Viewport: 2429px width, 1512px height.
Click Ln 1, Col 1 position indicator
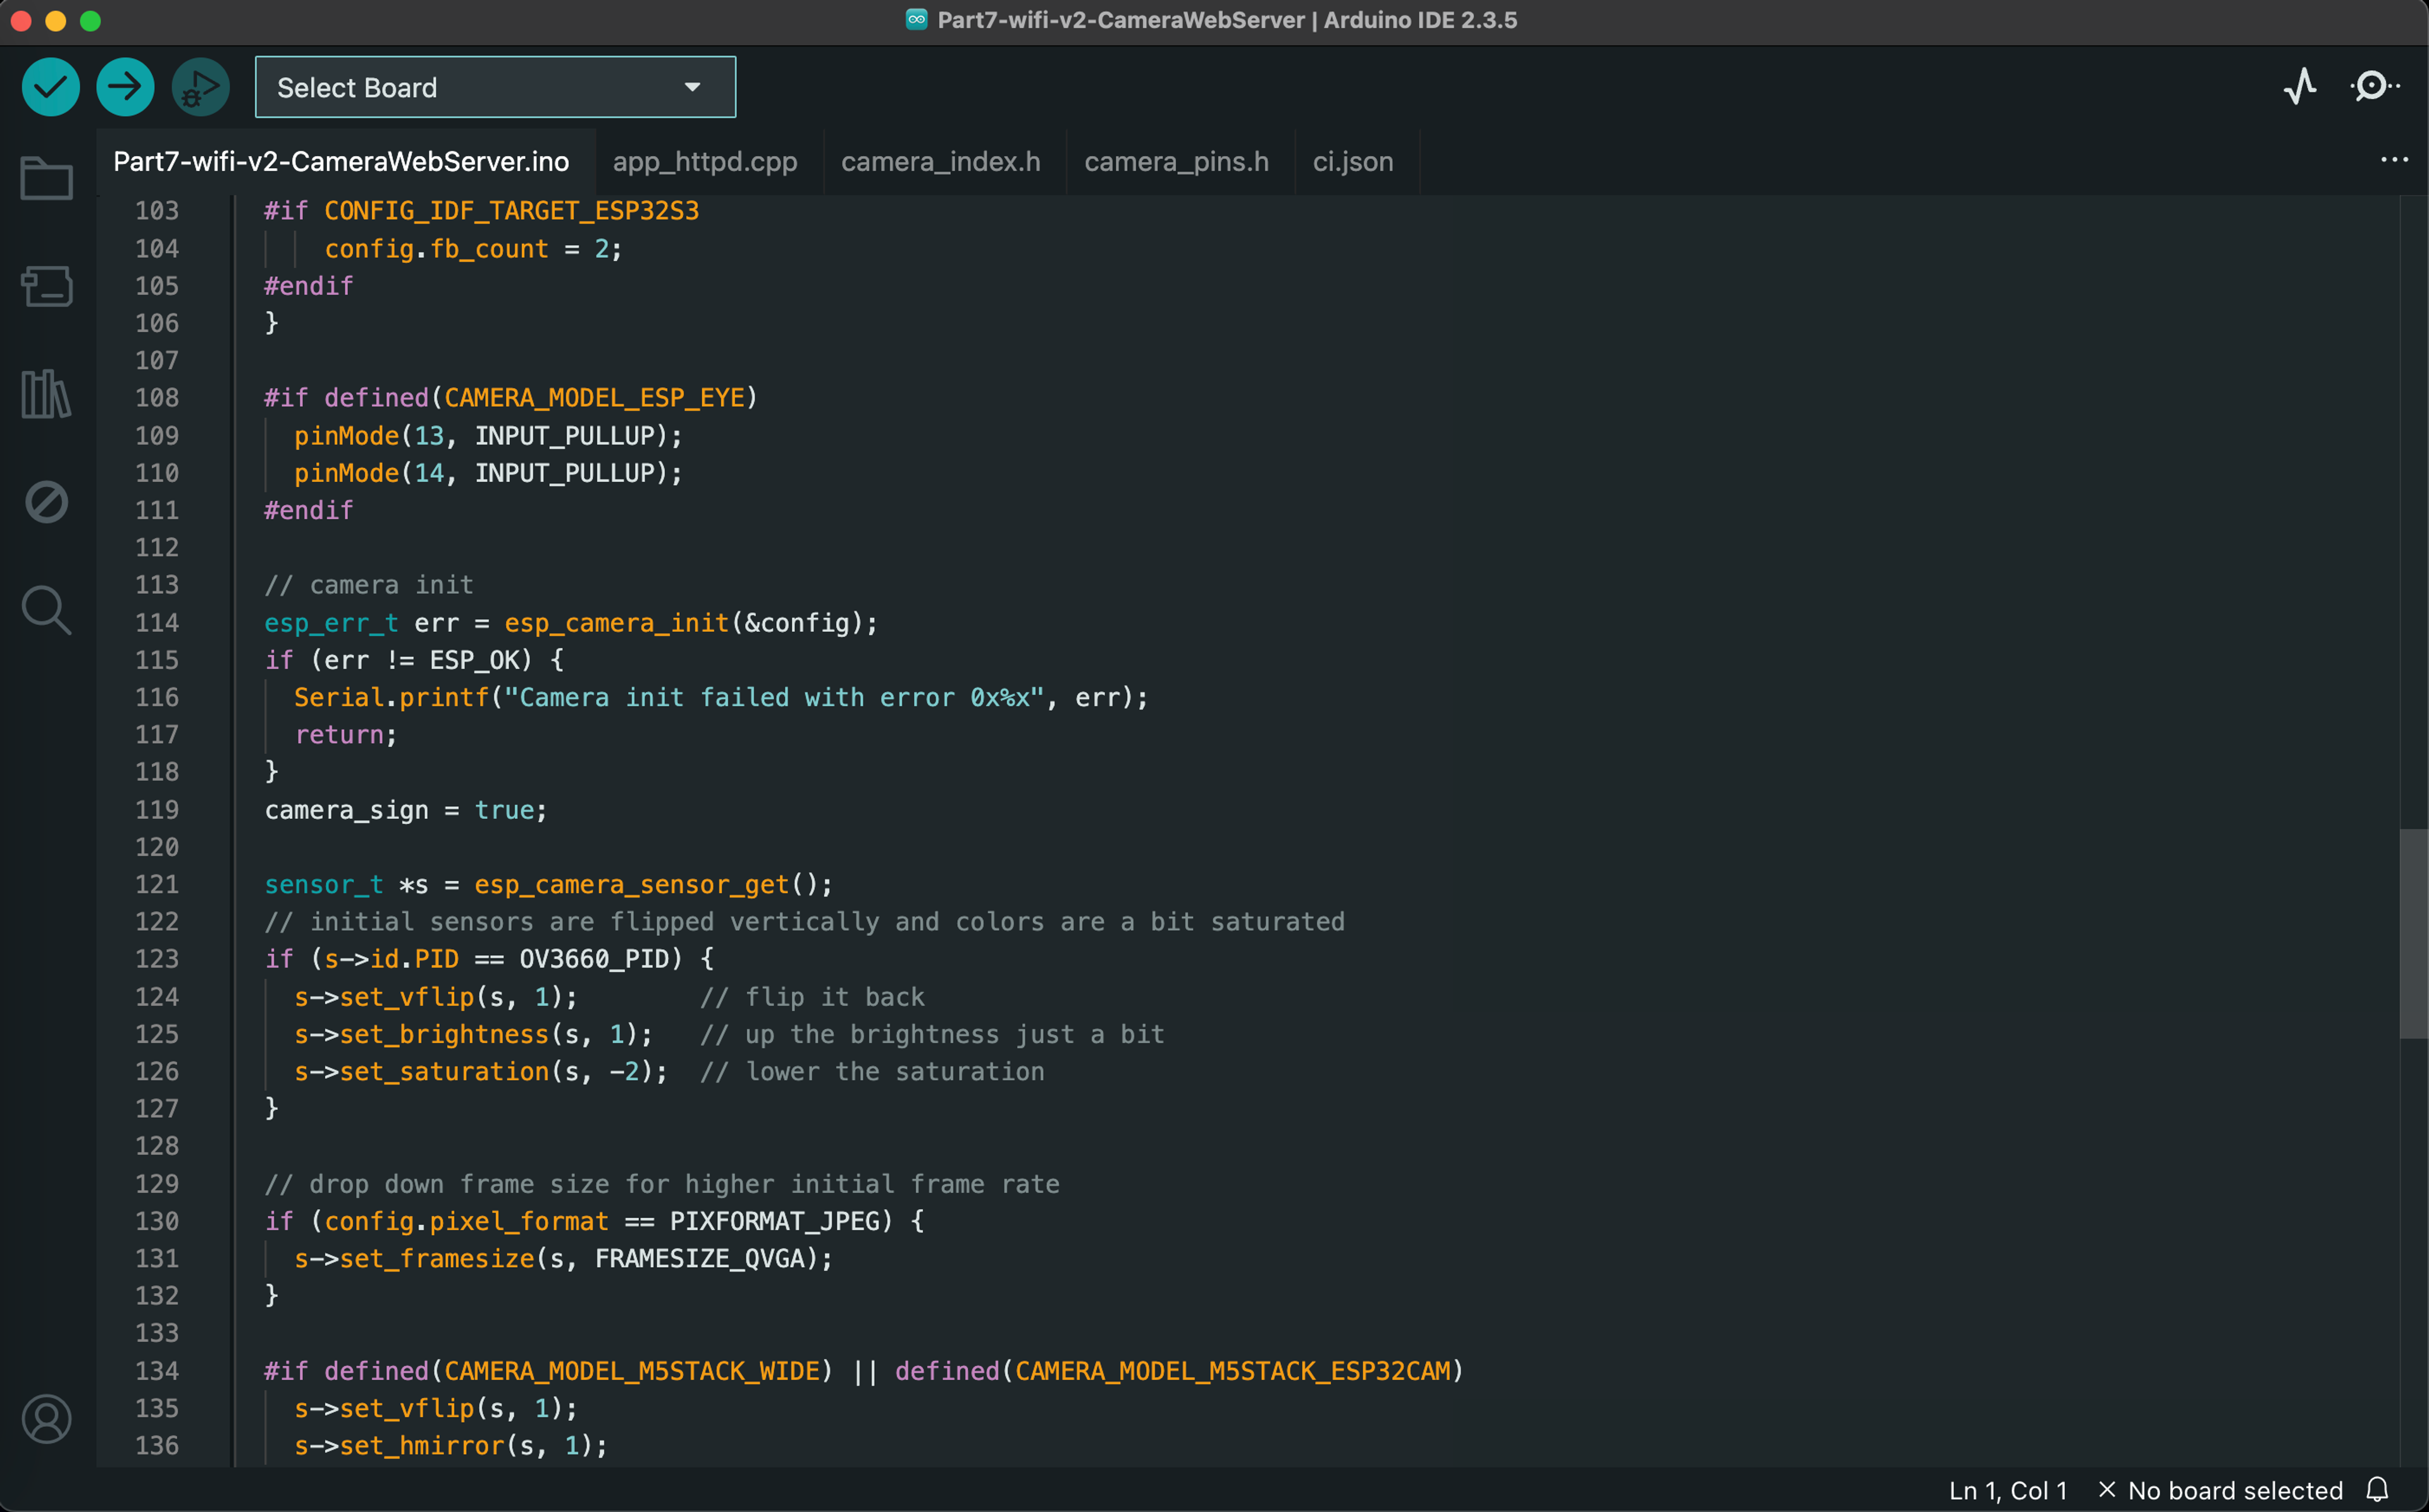tap(2007, 1490)
